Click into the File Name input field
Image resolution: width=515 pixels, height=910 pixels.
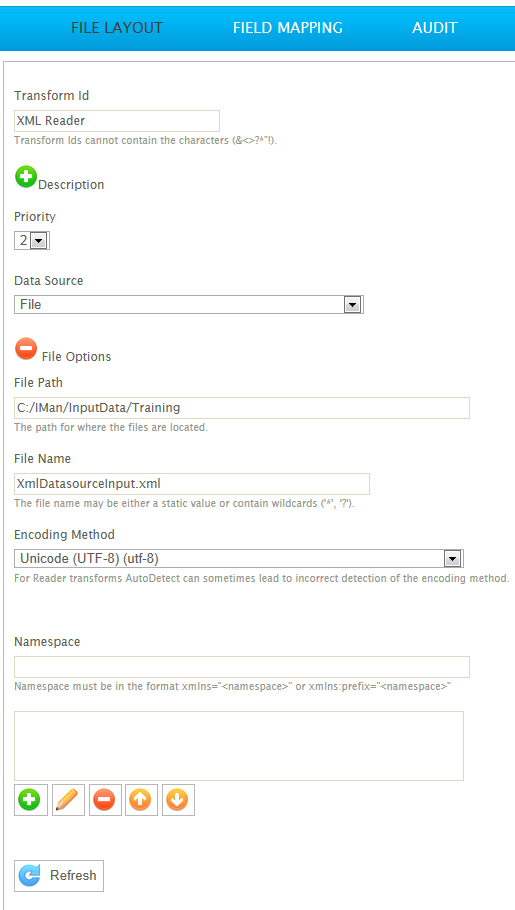point(192,483)
